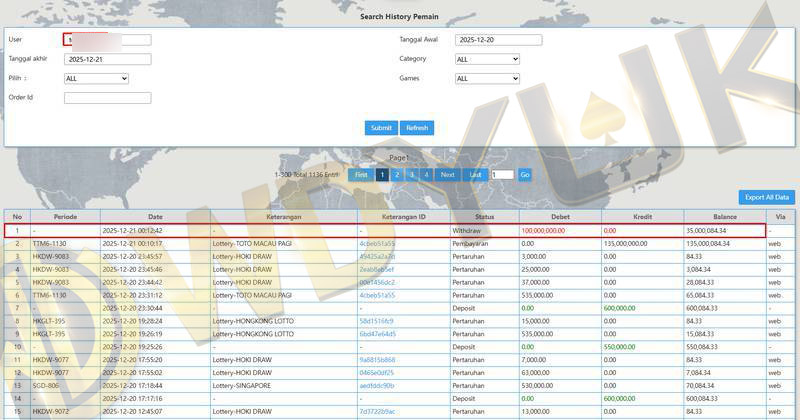The image size is (800, 420).
Task: Jump to page 4
Action: (x=426, y=175)
